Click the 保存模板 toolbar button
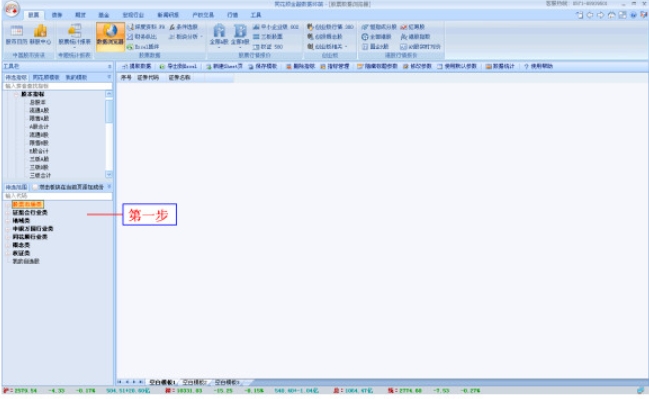 [262, 66]
